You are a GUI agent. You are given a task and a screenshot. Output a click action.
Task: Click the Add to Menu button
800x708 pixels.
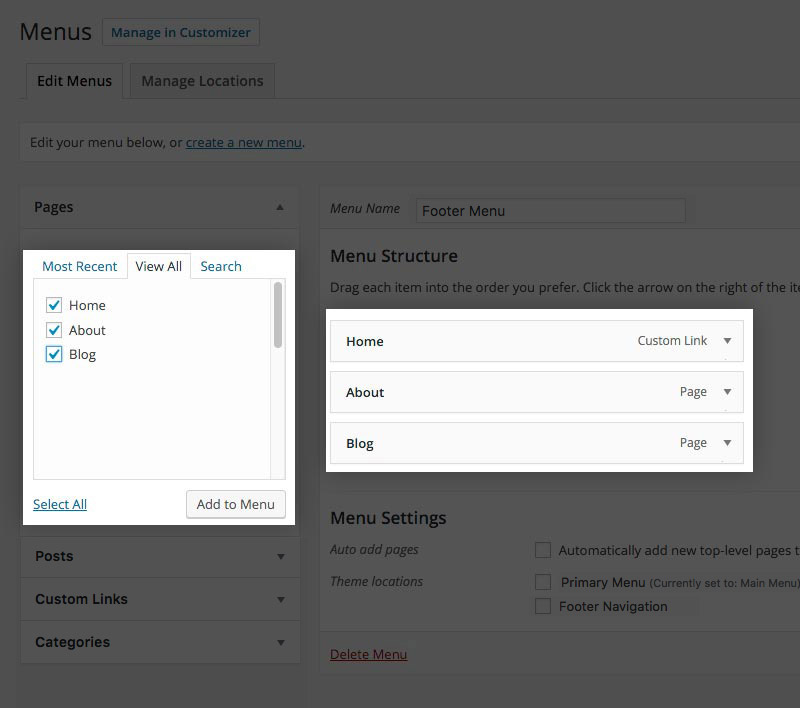235,504
